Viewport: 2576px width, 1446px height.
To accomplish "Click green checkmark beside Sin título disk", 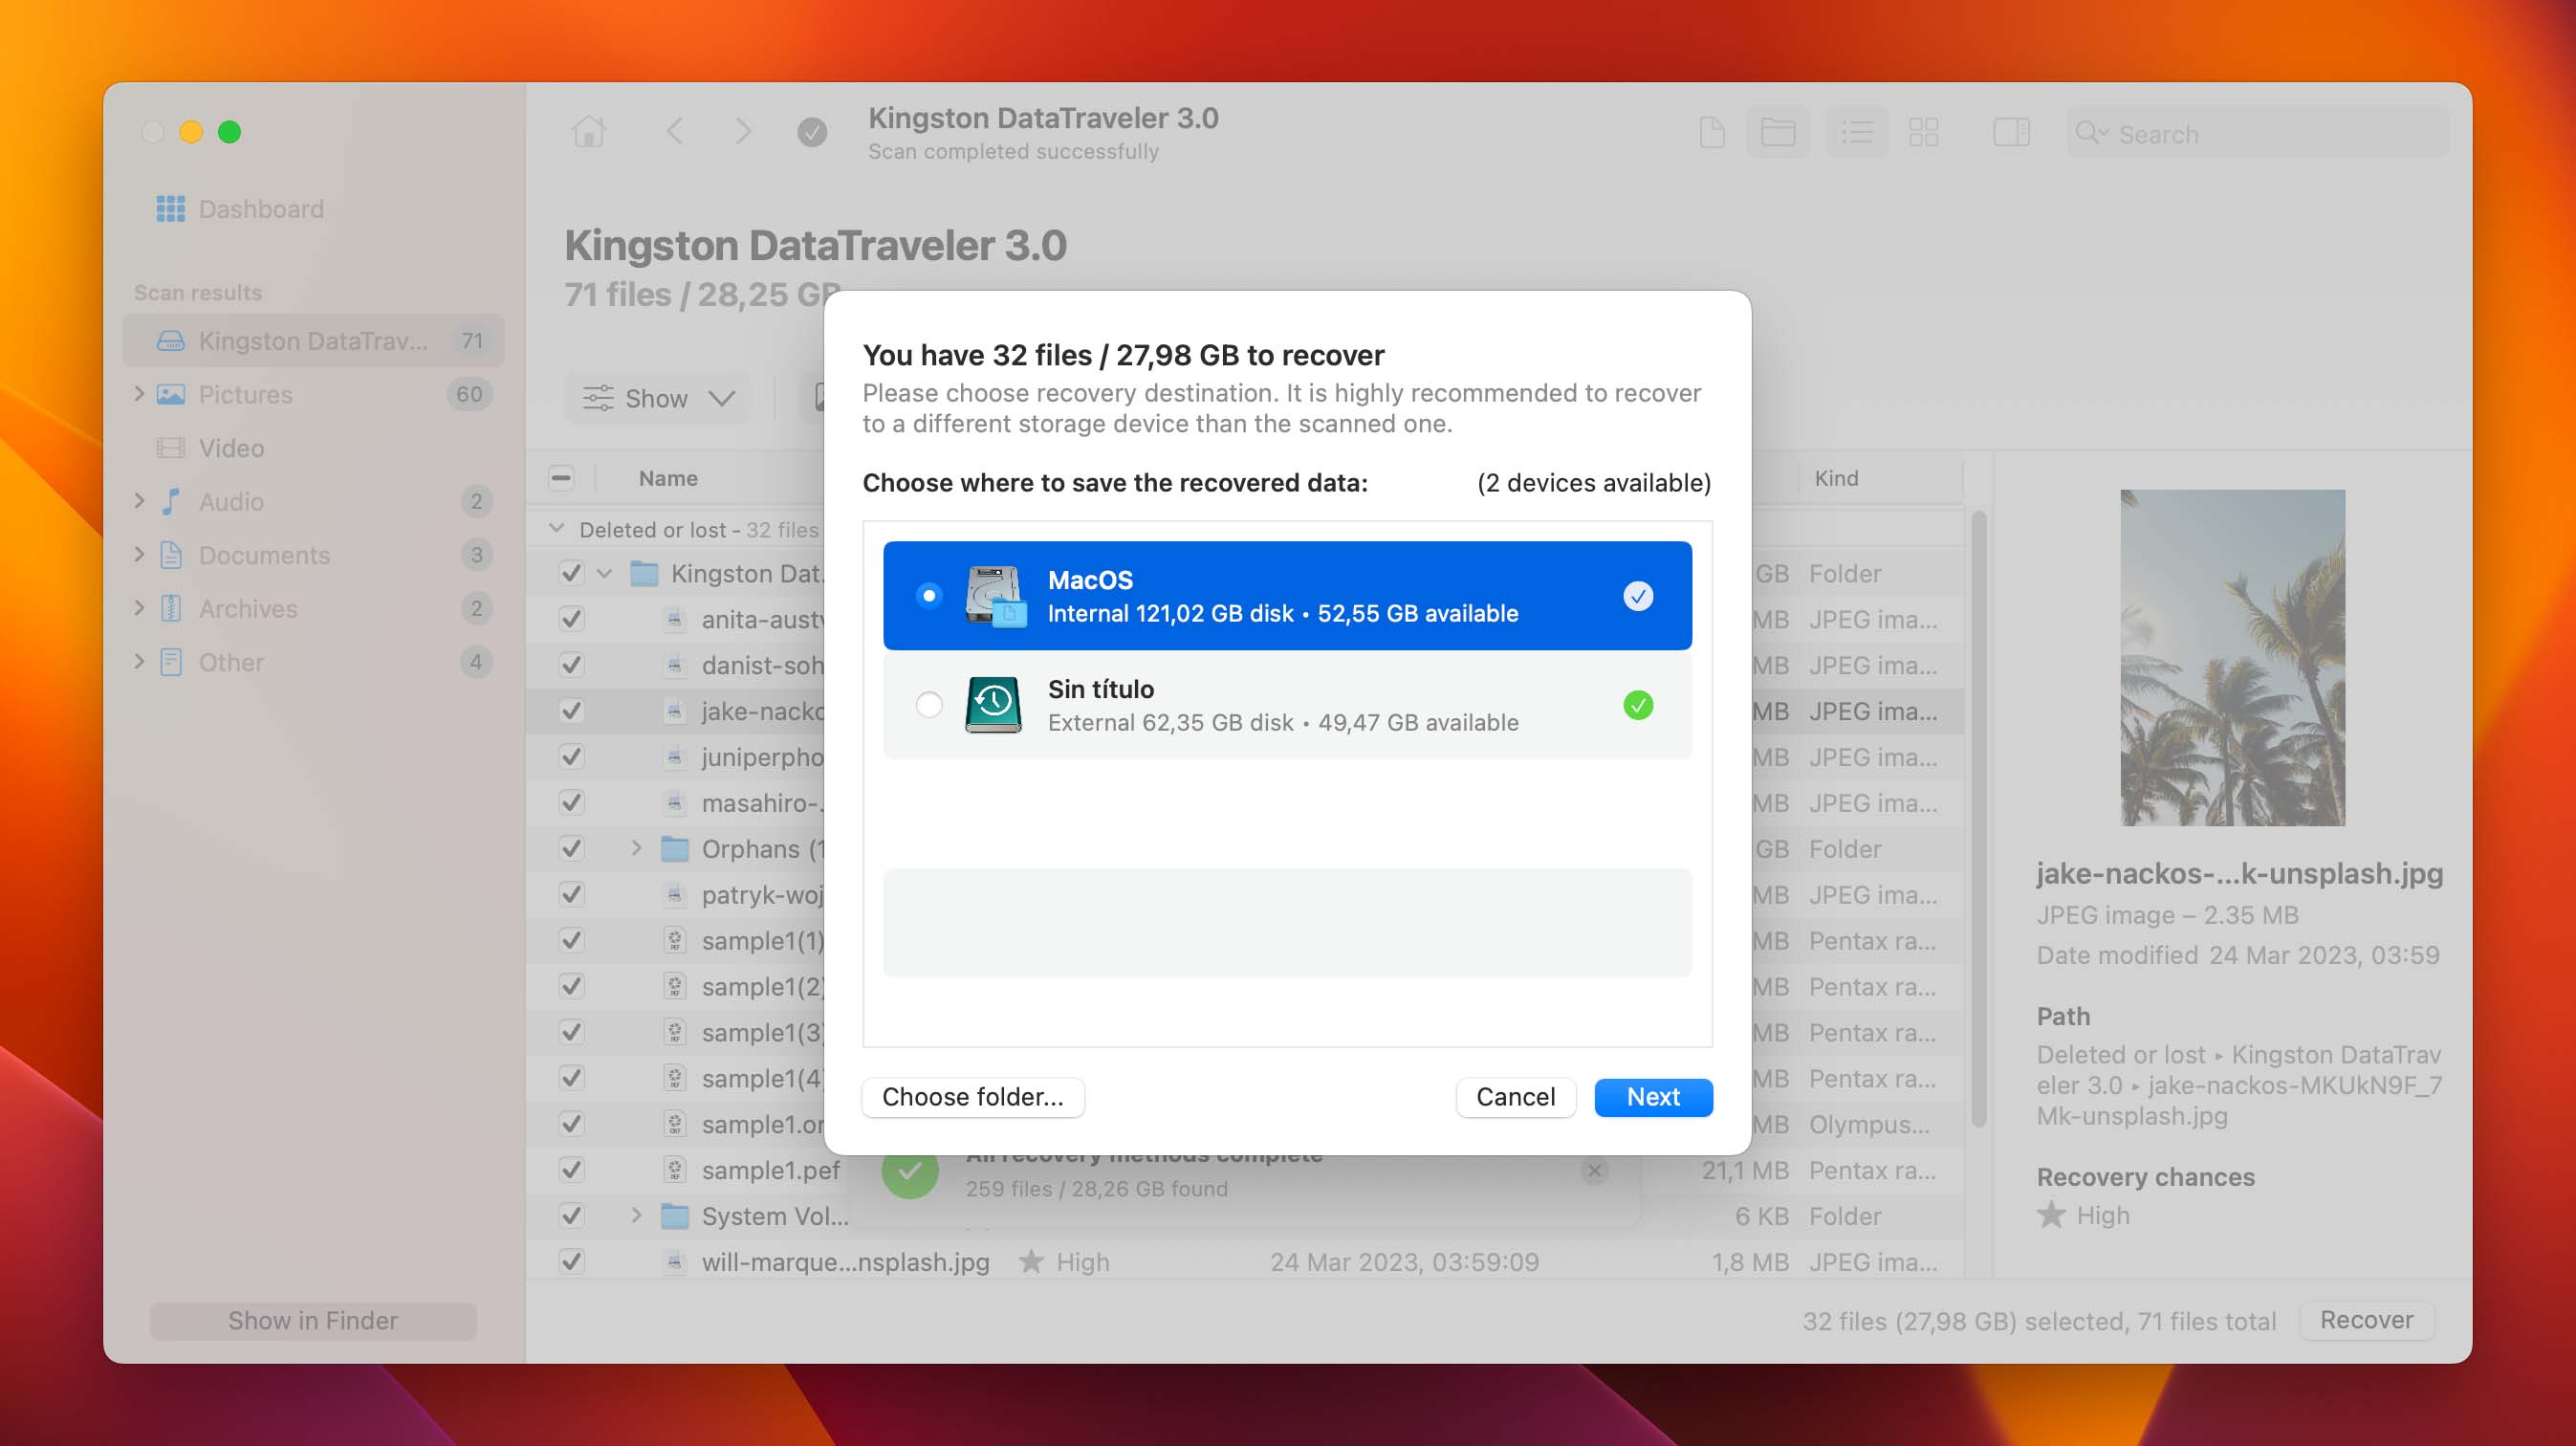I will (1638, 705).
